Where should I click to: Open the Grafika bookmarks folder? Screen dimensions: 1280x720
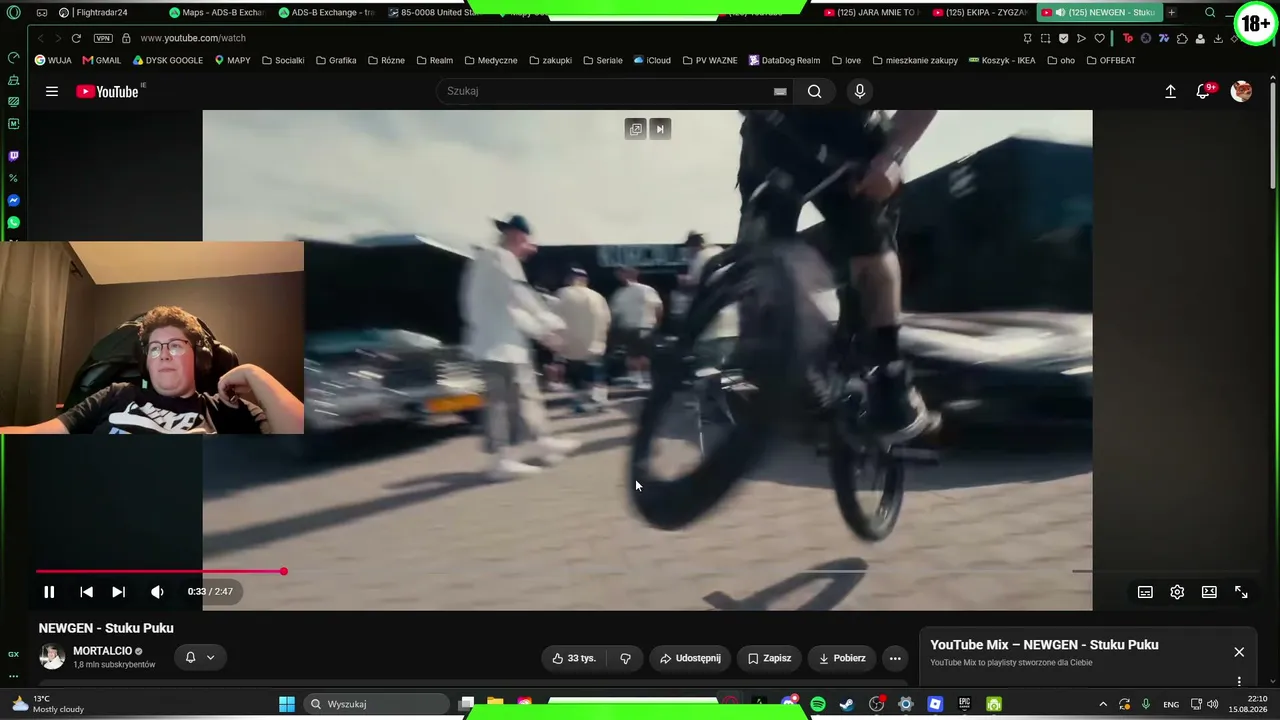pyautogui.click(x=336, y=60)
